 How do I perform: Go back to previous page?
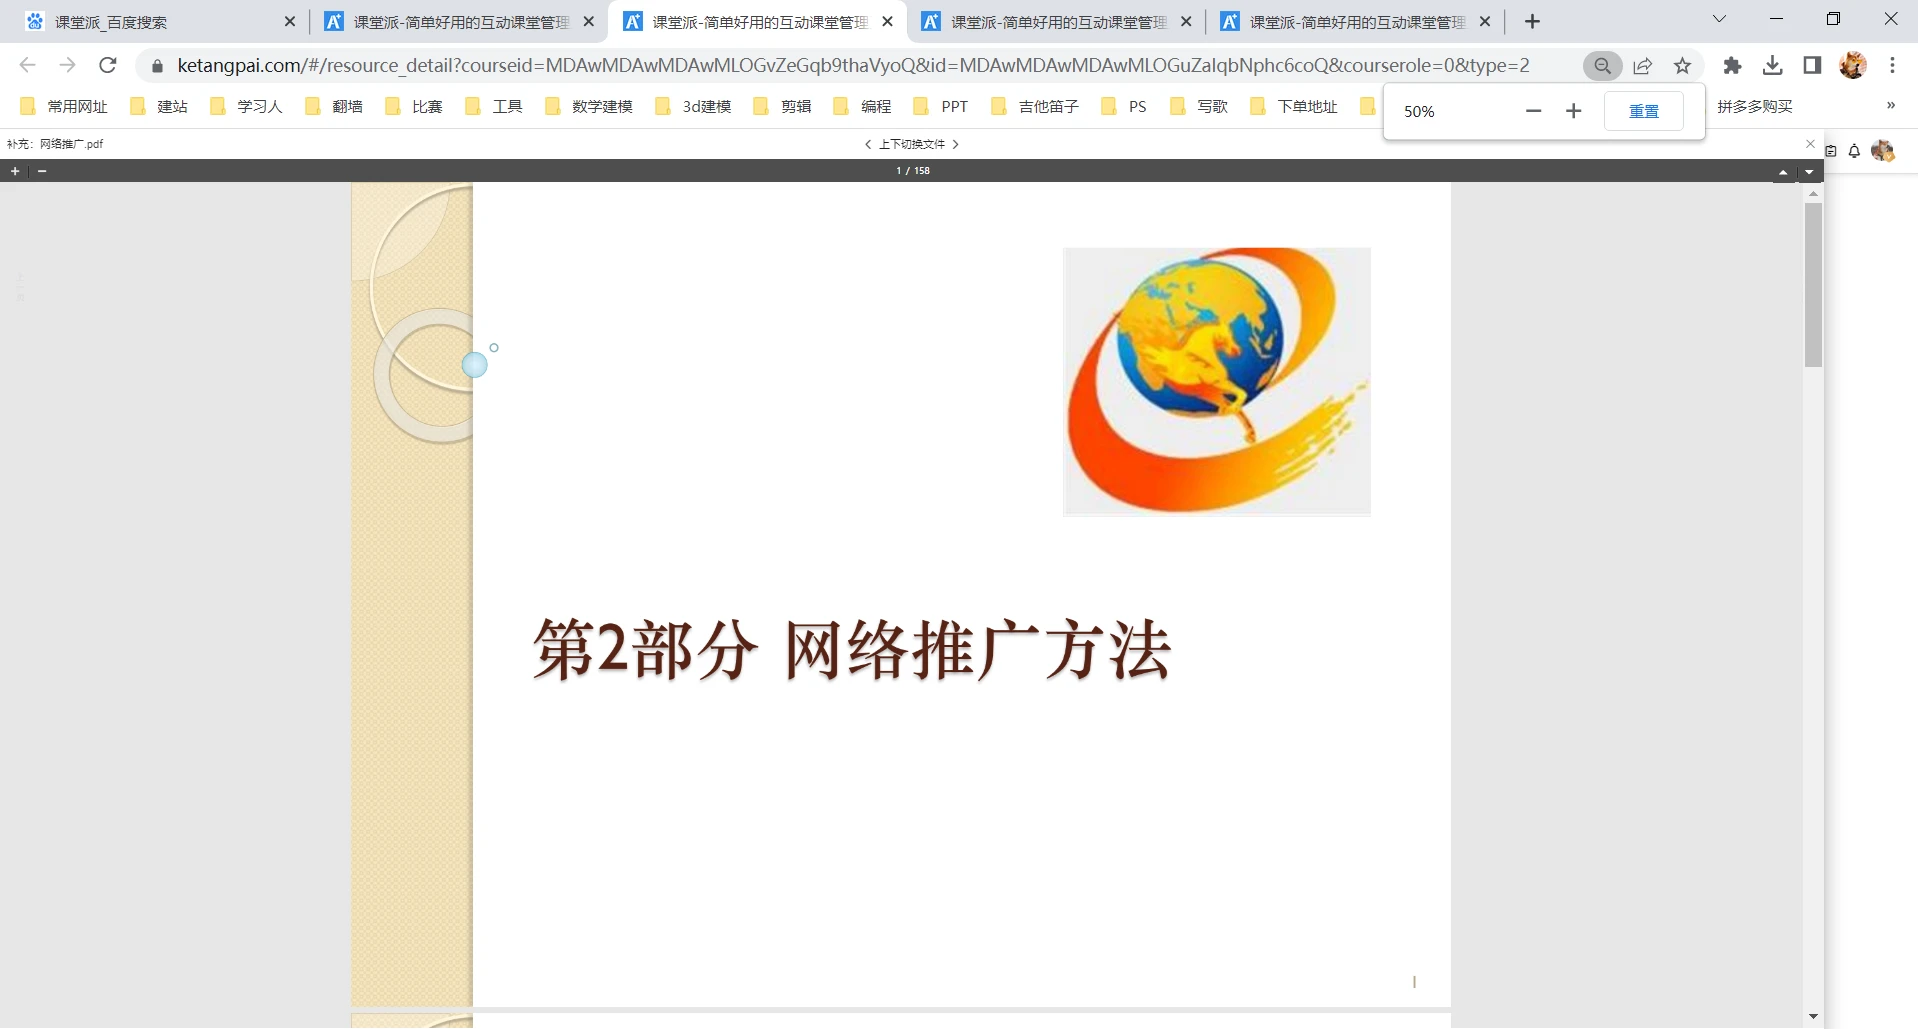click(28, 66)
